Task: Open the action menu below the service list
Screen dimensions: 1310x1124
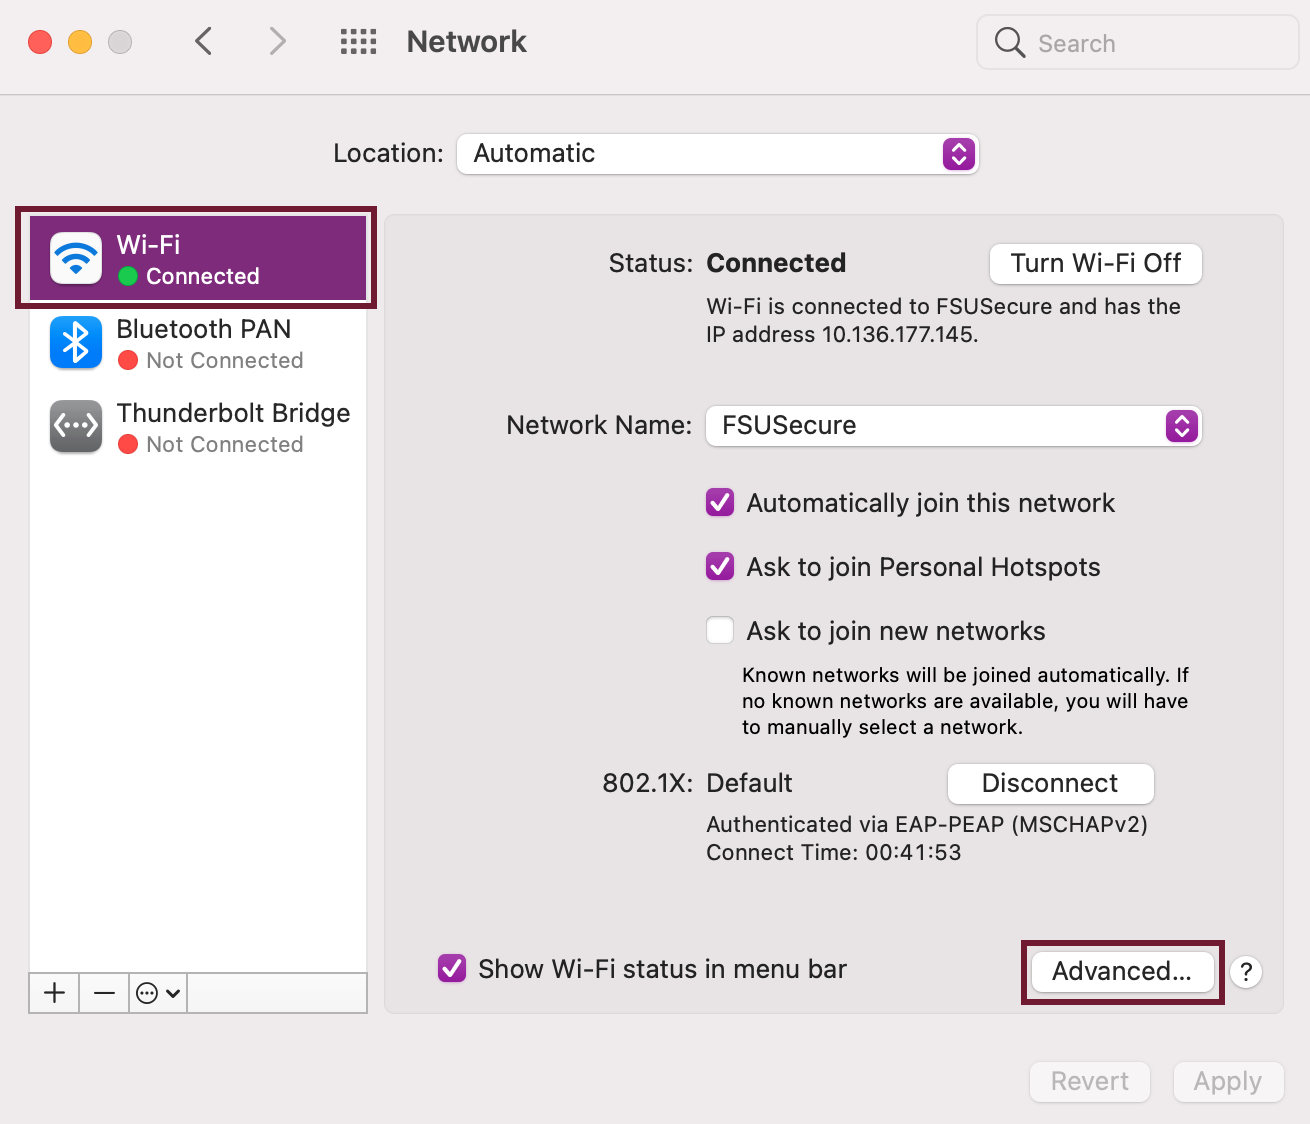Action: [x=157, y=993]
